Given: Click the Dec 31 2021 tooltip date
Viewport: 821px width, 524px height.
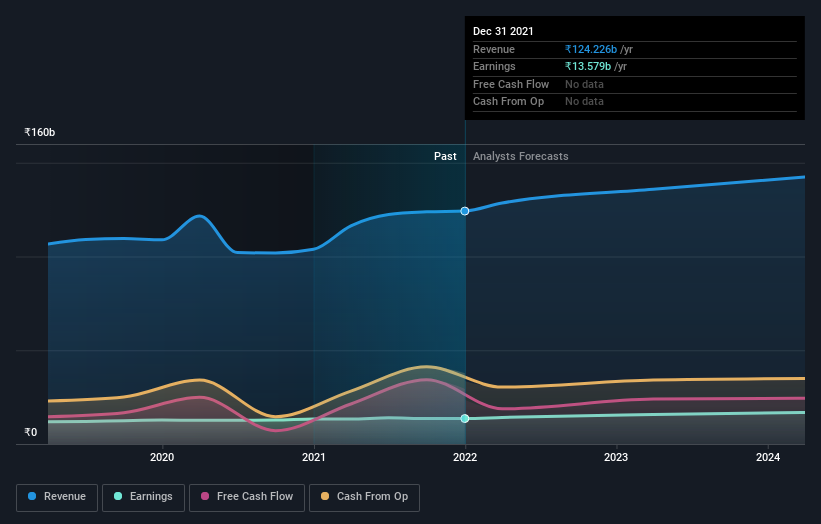Looking at the screenshot, I should [503, 31].
